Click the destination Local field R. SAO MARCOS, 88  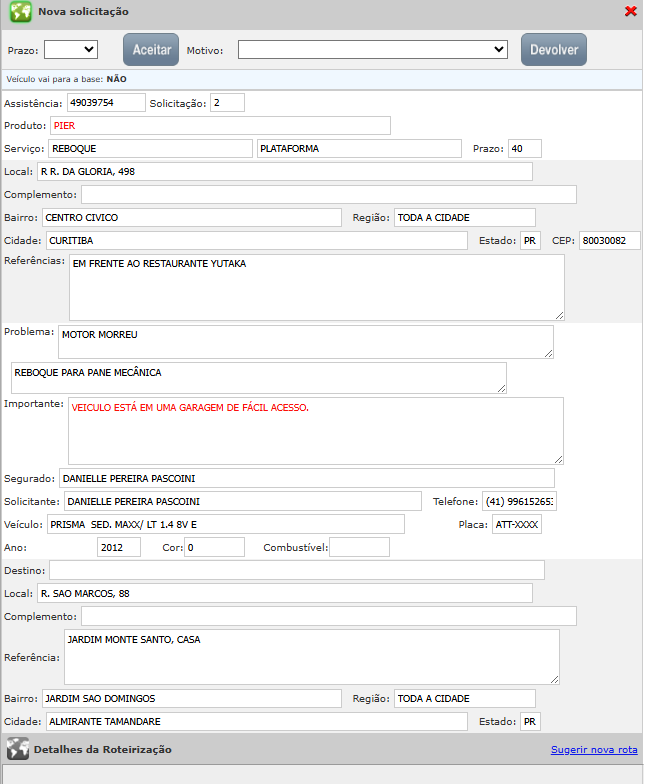click(284, 594)
